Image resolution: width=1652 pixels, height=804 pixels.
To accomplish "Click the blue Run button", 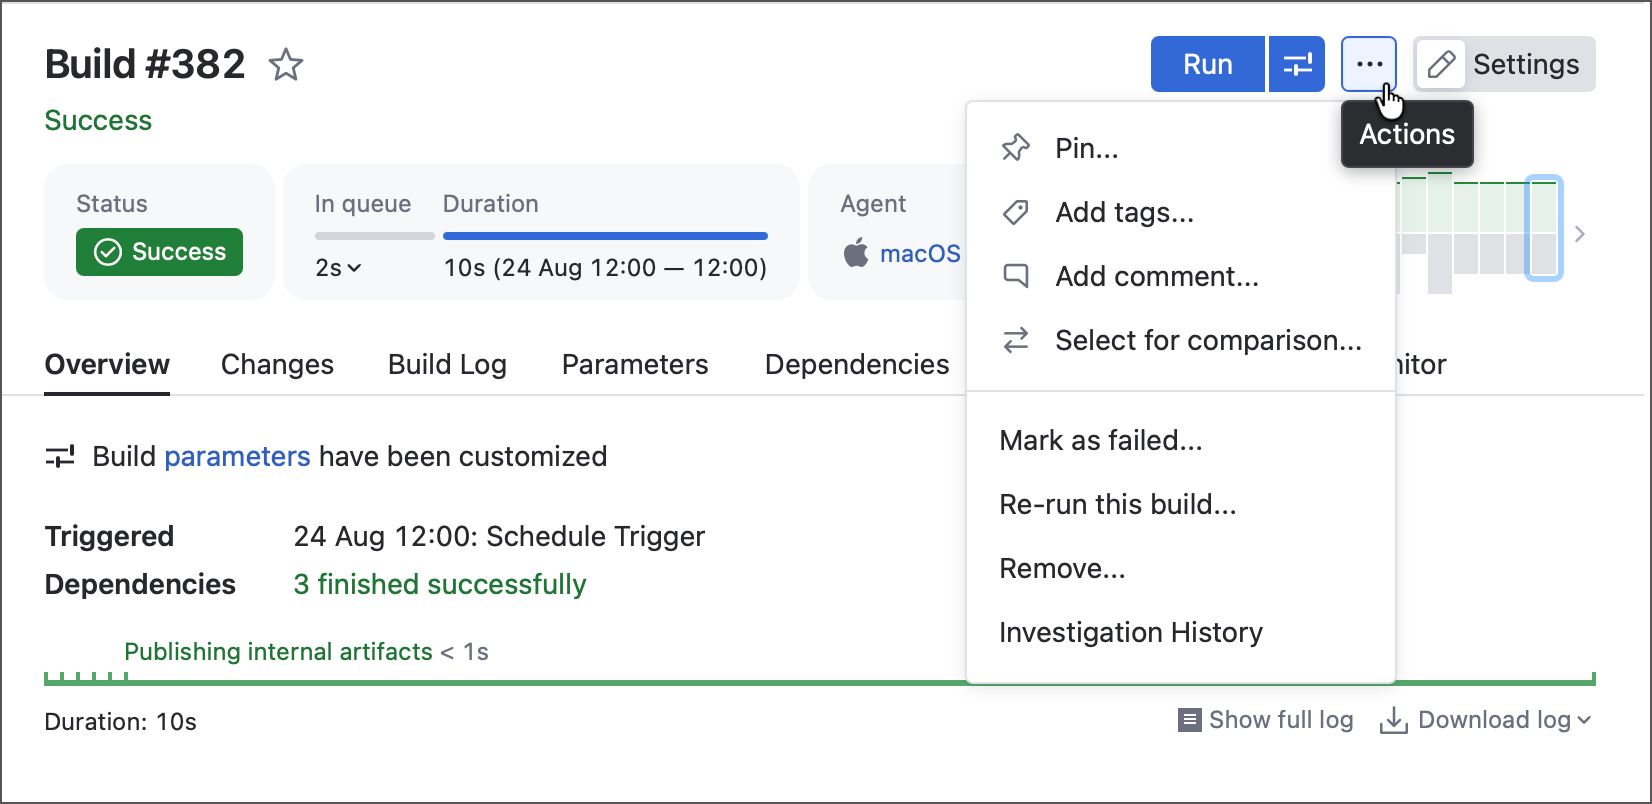I will click(x=1207, y=64).
